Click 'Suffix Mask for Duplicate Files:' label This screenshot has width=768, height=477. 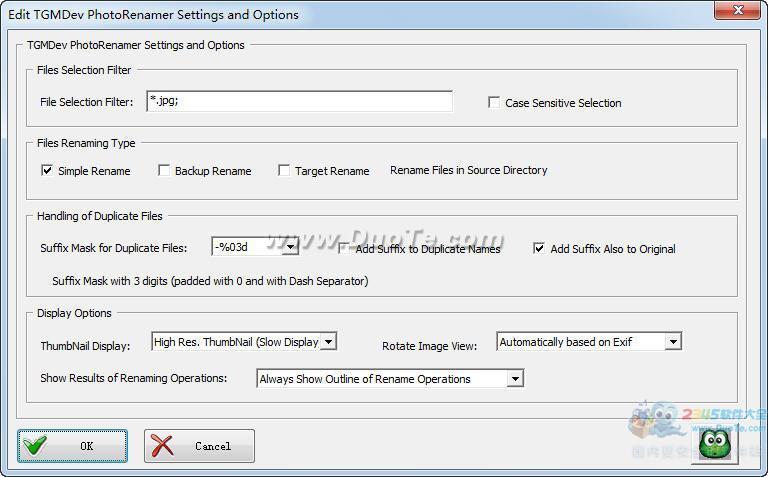coord(114,248)
